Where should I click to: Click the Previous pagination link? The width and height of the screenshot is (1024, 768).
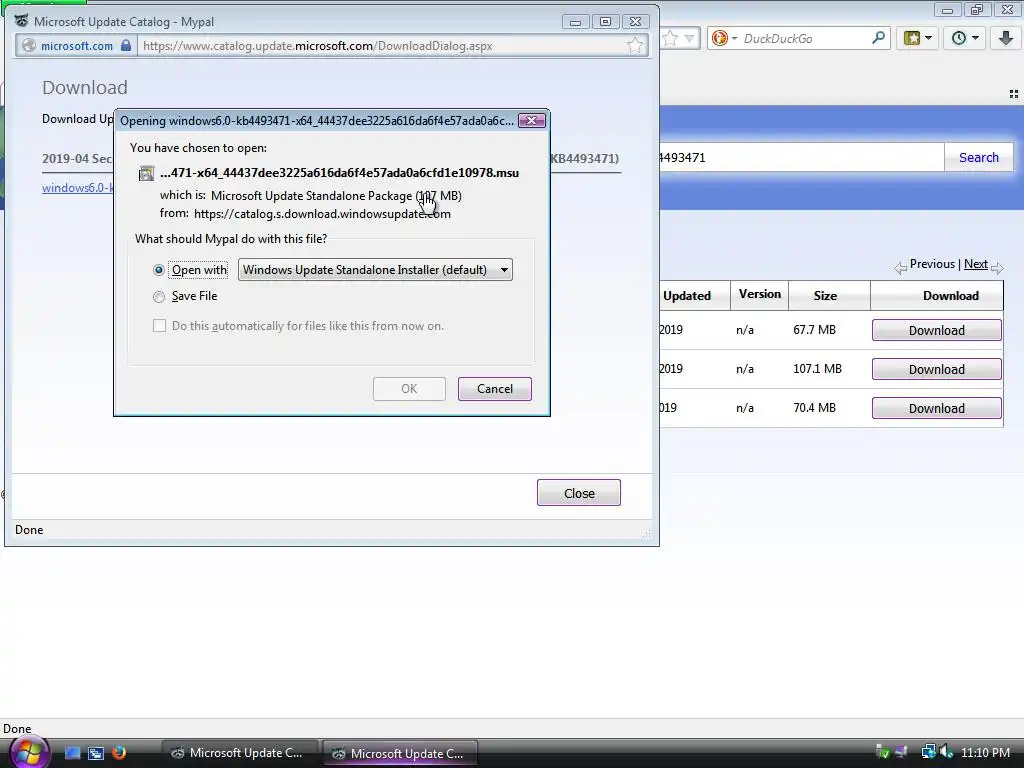point(932,264)
